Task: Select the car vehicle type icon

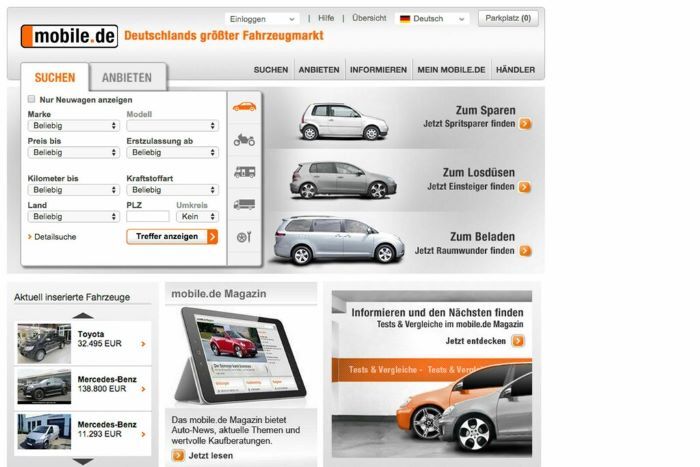Action: coord(244,106)
